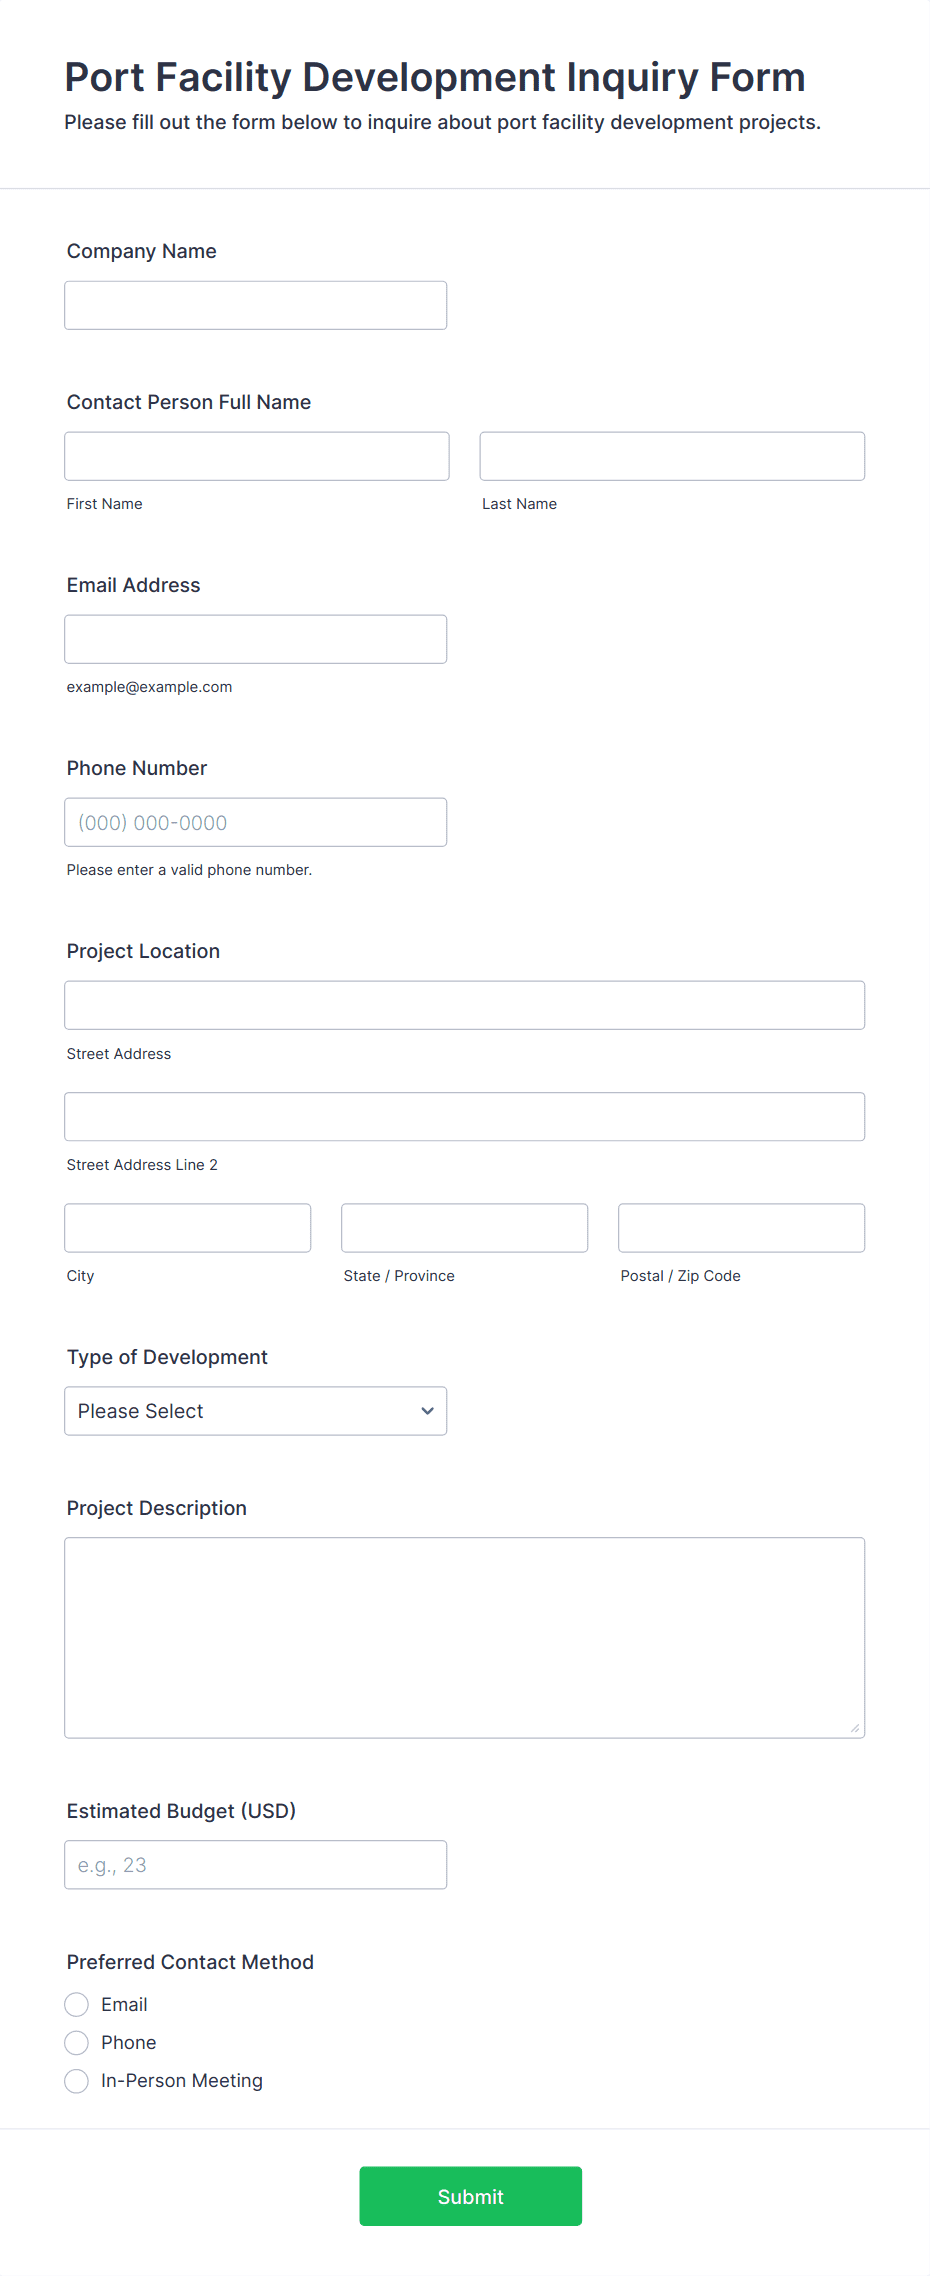The image size is (930, 2276).
Task: Focus the State / Province field
Action: click(x=465, y=1228)
